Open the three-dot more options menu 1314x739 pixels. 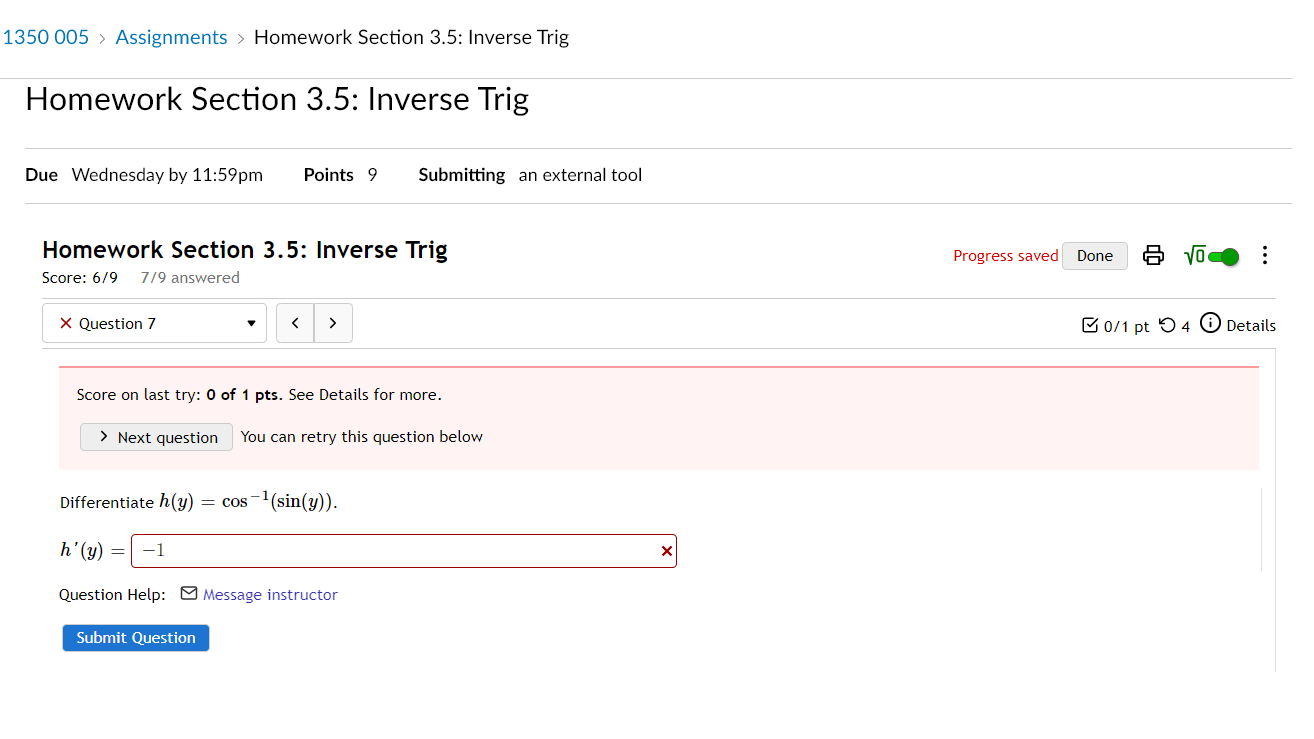1265,255
